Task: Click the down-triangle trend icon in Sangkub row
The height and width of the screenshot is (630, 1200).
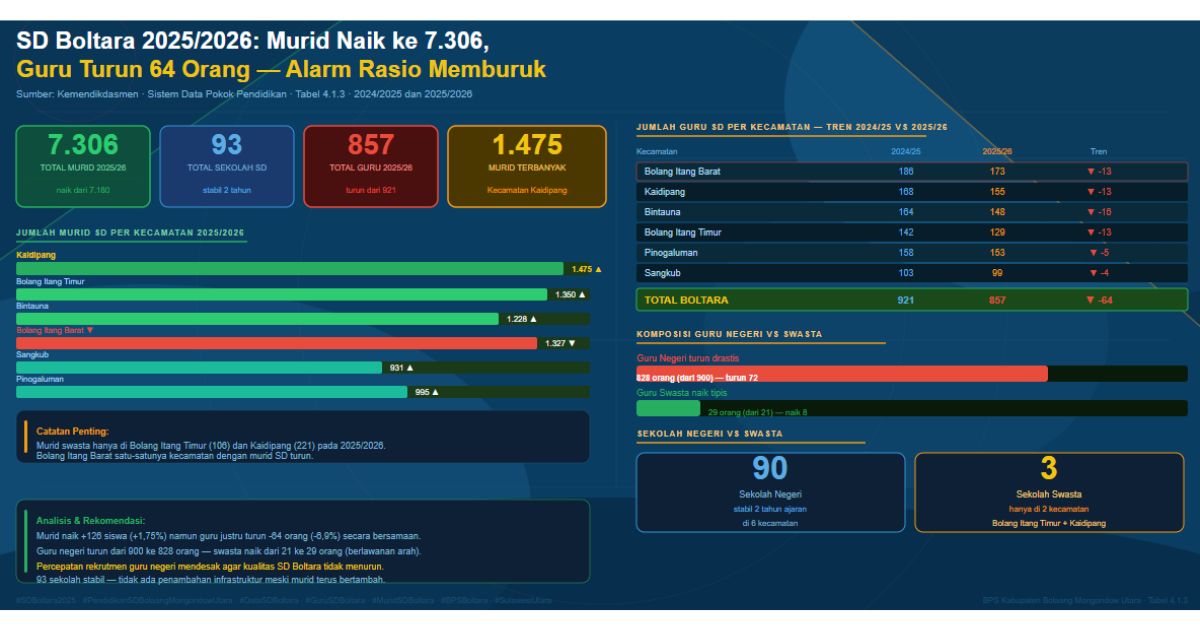Action: (1094, 273)
